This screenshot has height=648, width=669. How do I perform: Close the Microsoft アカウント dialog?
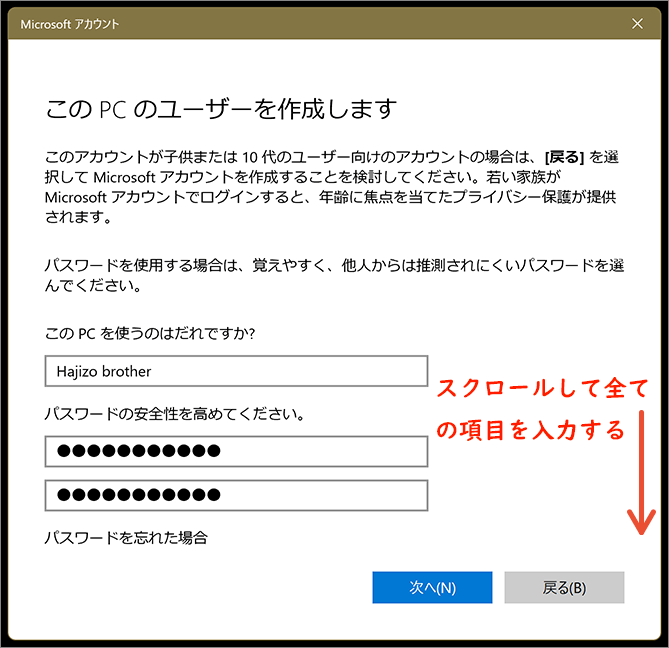tap(637, 23)
